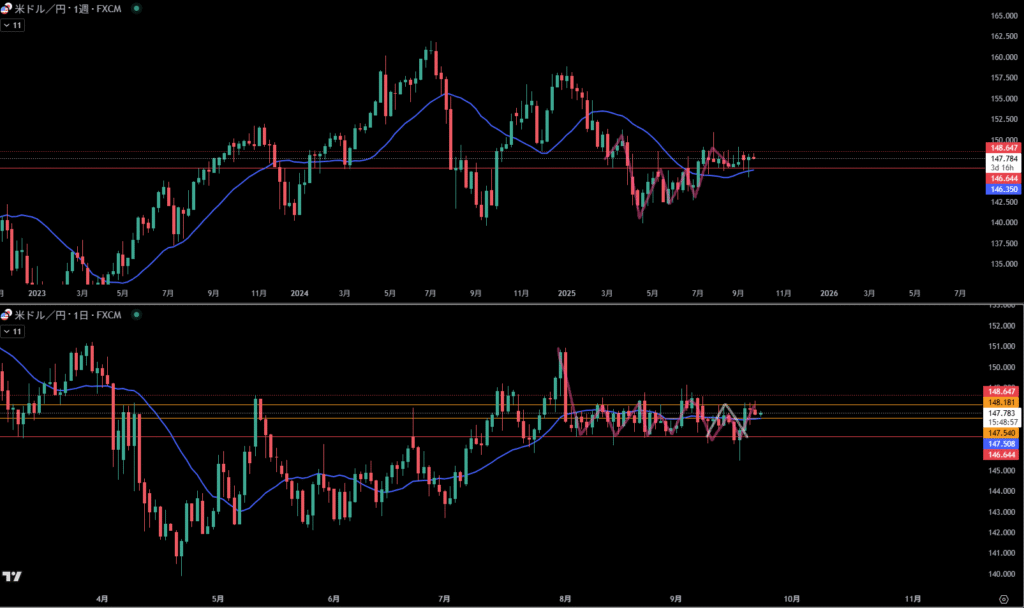Click the USD/JPY flag icon on daily chart
The image size is (1024, 608).
click(x=6, y=315)
